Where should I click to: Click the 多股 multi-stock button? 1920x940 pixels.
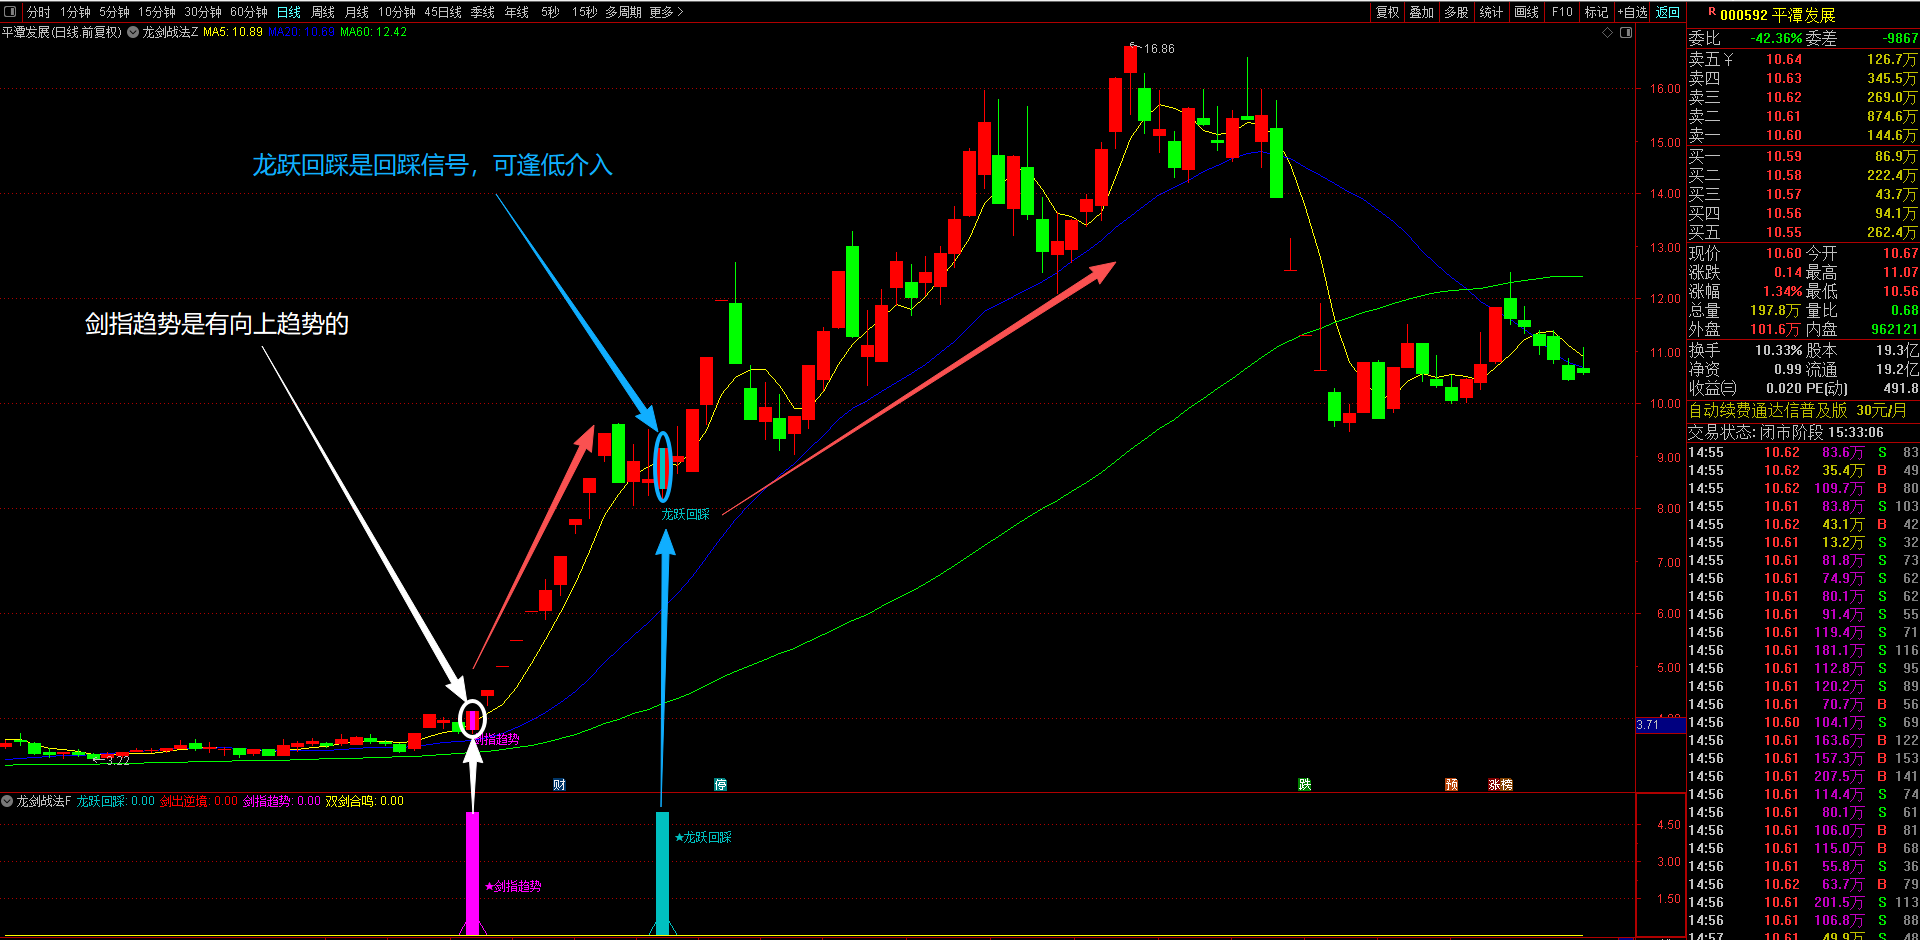point(1457,12)
